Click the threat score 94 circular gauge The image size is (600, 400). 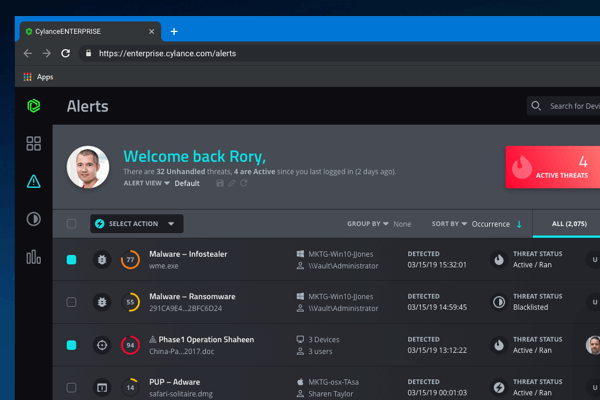click(x=130, y=345)
